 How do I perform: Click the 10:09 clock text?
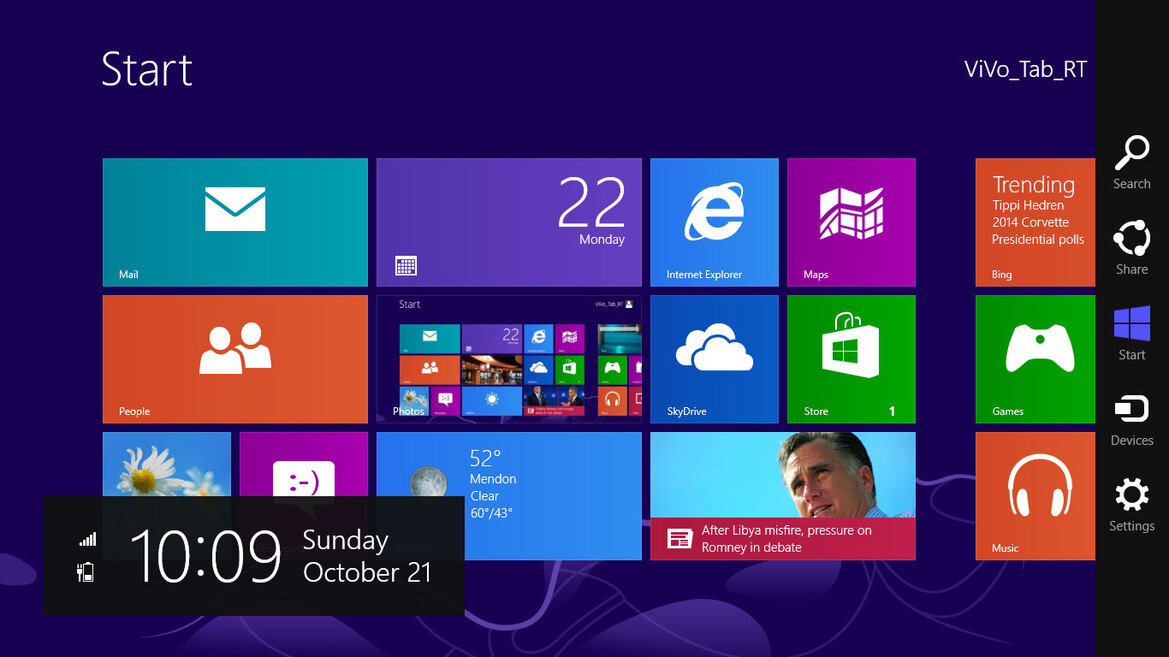point(206,556)
